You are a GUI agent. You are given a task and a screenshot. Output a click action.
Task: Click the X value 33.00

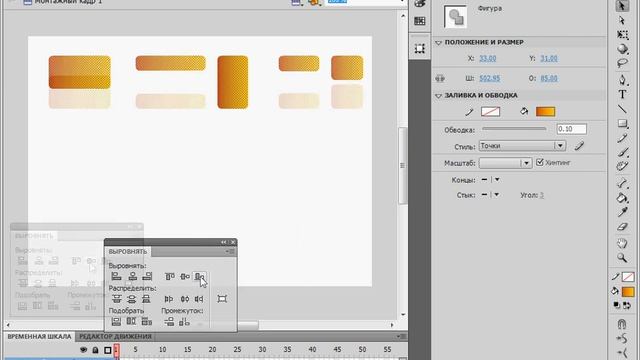(x=488, y=58)
